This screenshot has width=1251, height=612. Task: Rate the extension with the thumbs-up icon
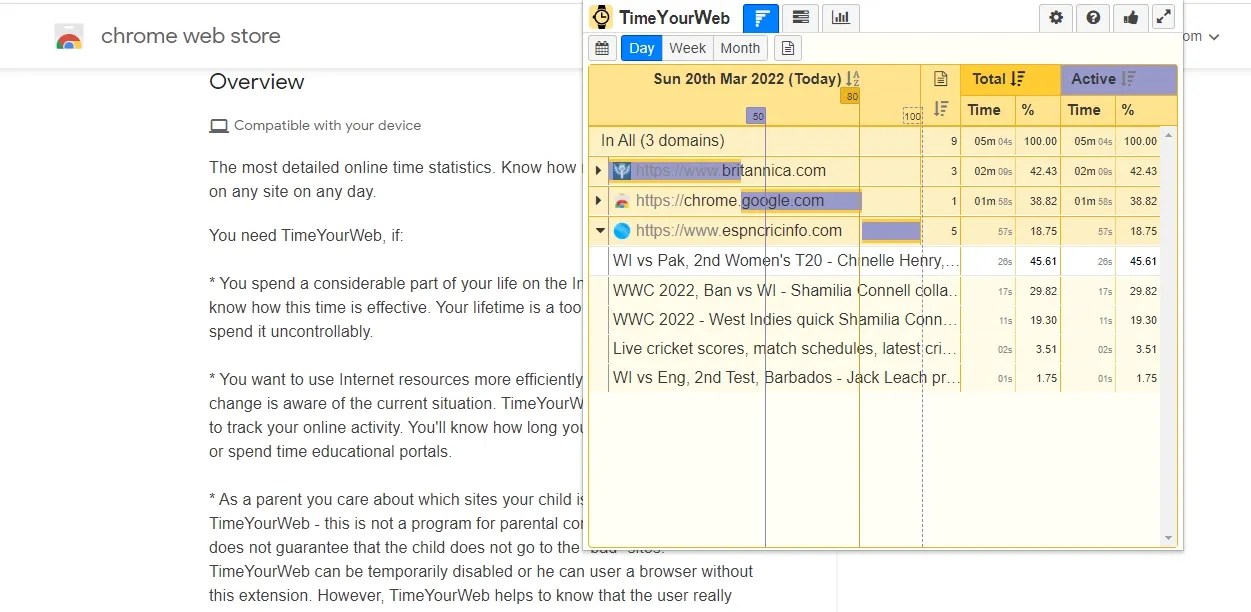1130,17
